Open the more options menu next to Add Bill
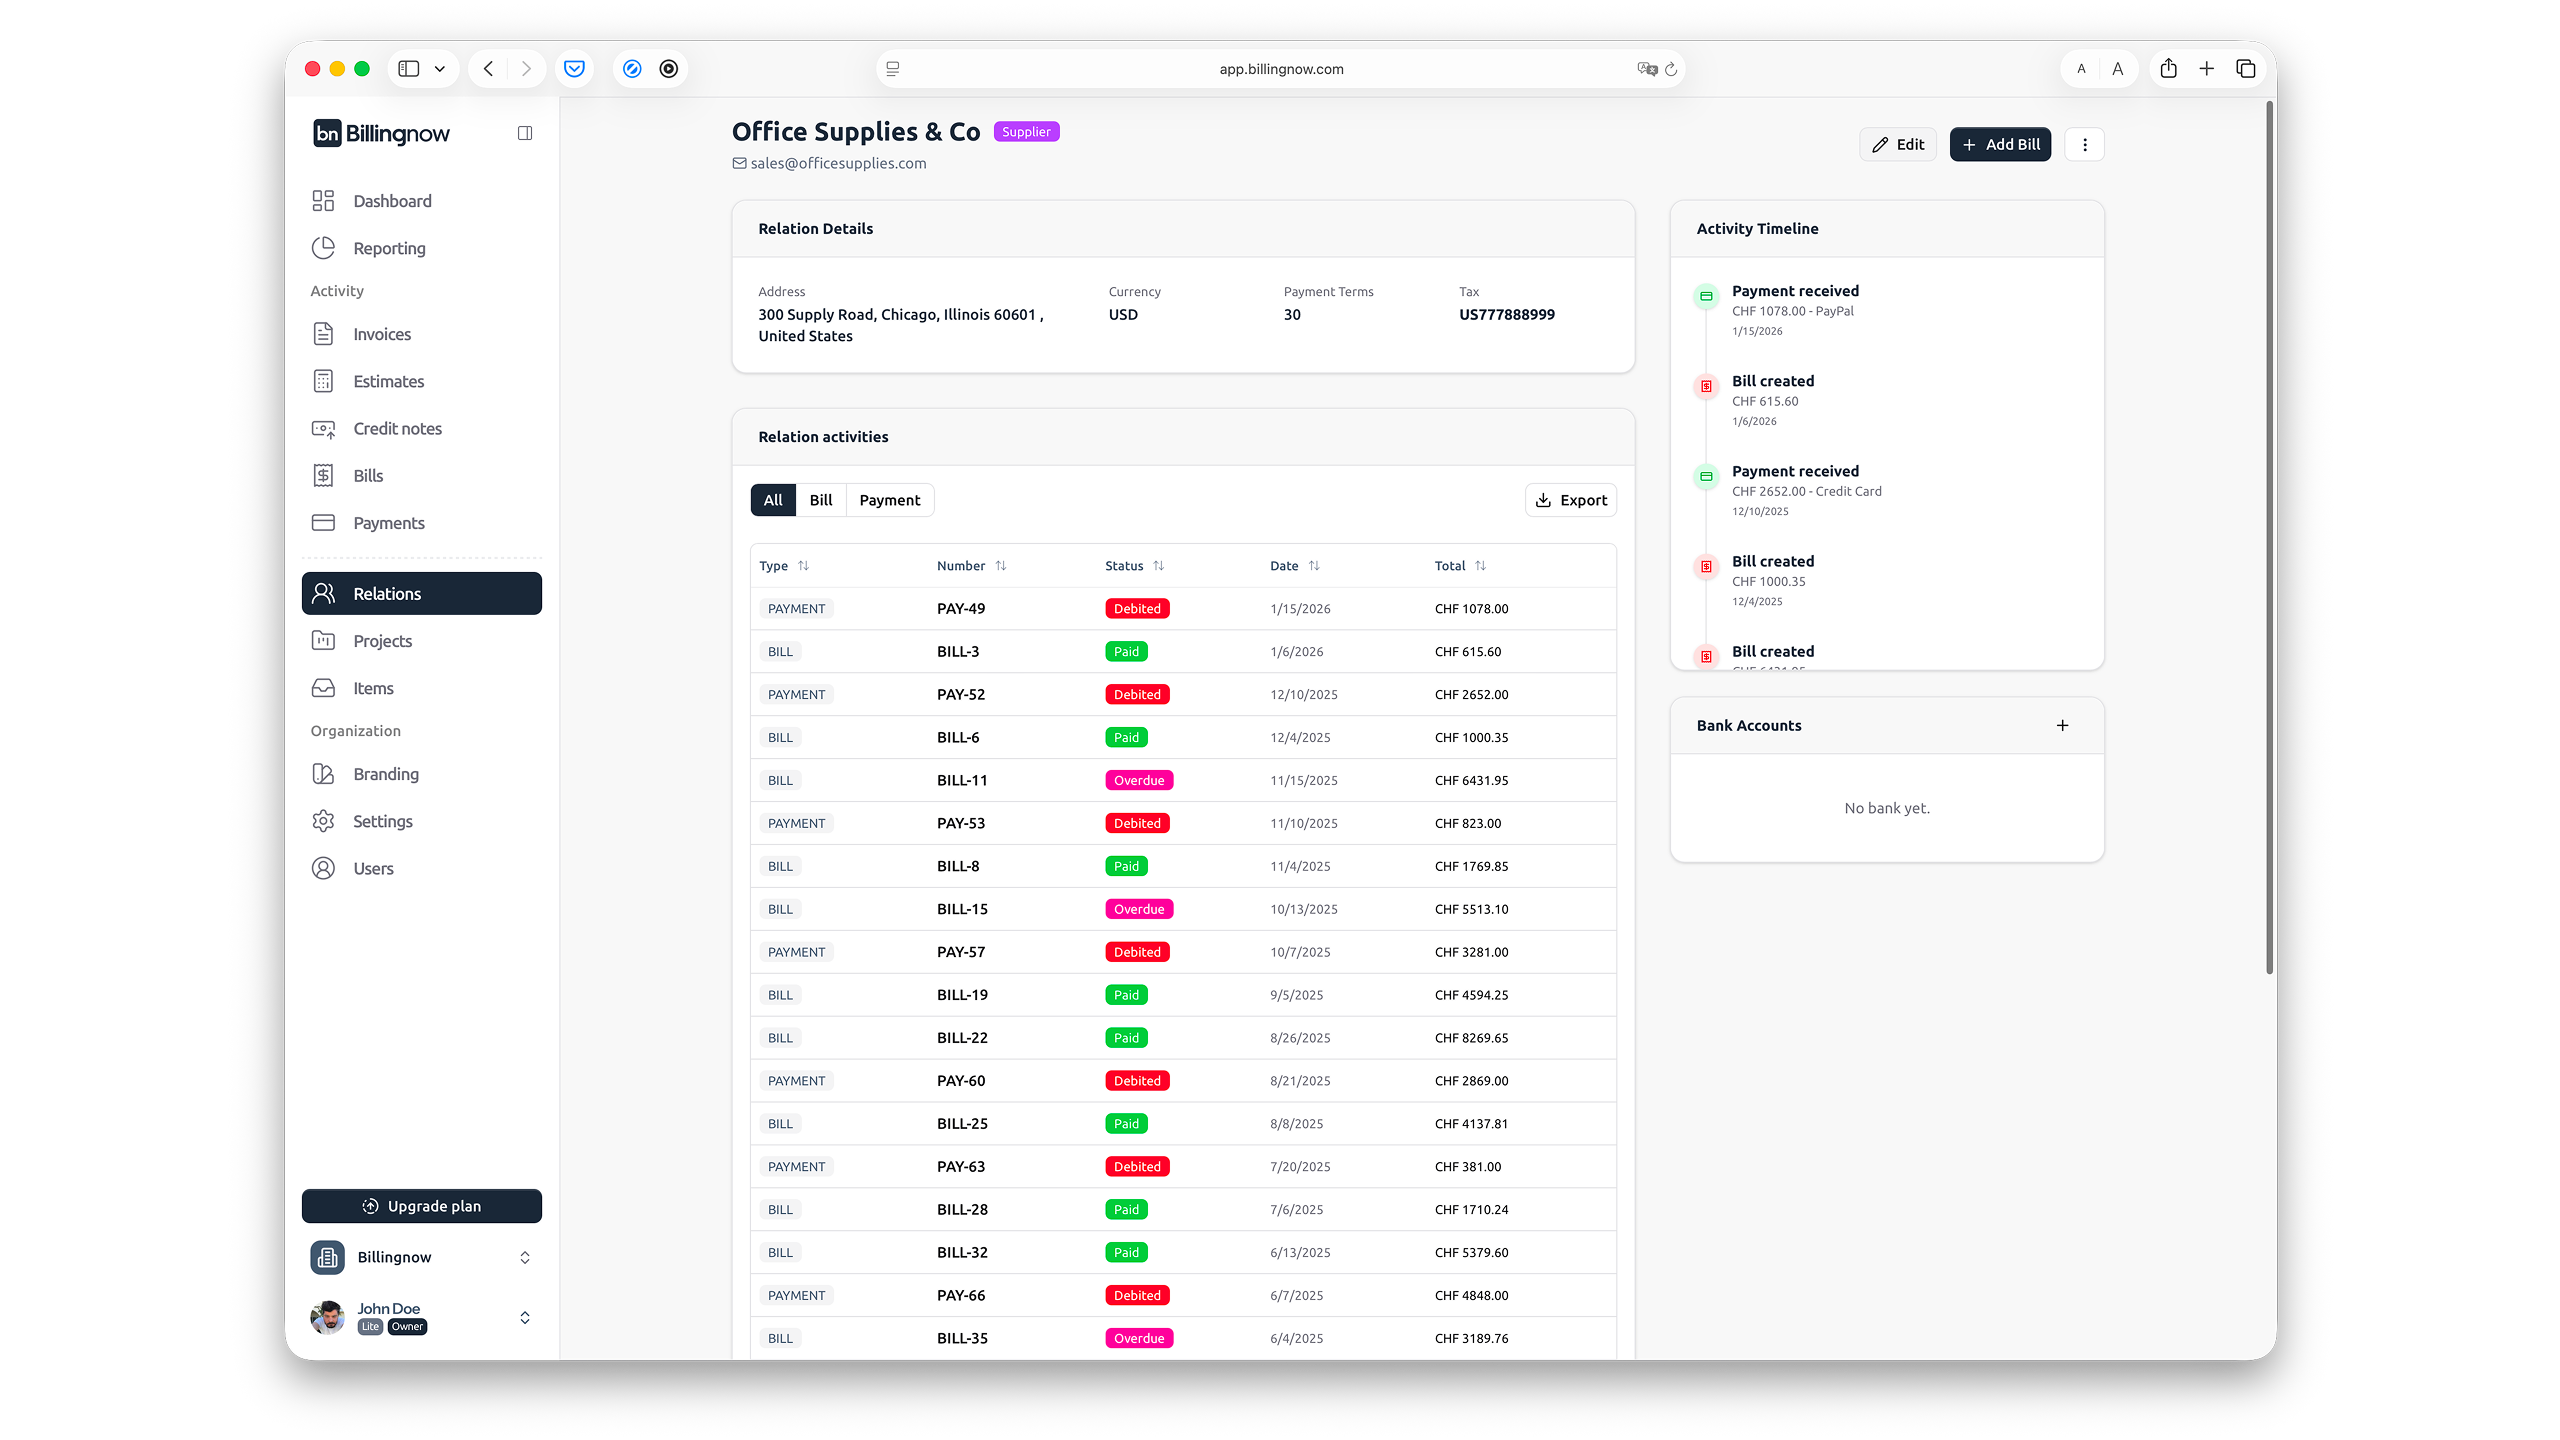This screenshot has height=1440, width=2560. point(2085,144)
